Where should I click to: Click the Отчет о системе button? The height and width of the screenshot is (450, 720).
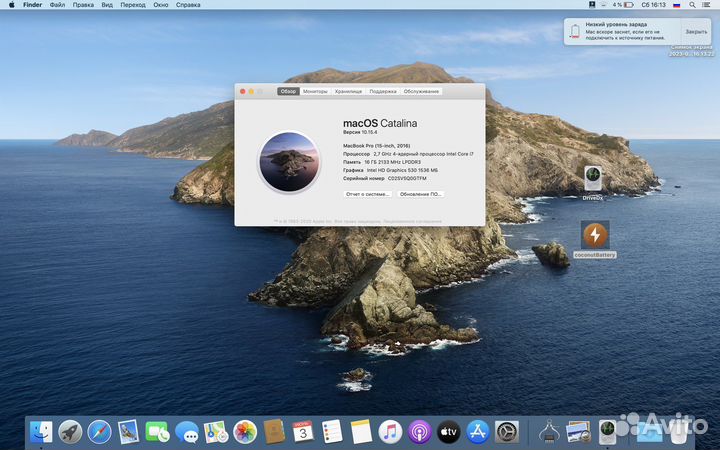pos(368,194)
